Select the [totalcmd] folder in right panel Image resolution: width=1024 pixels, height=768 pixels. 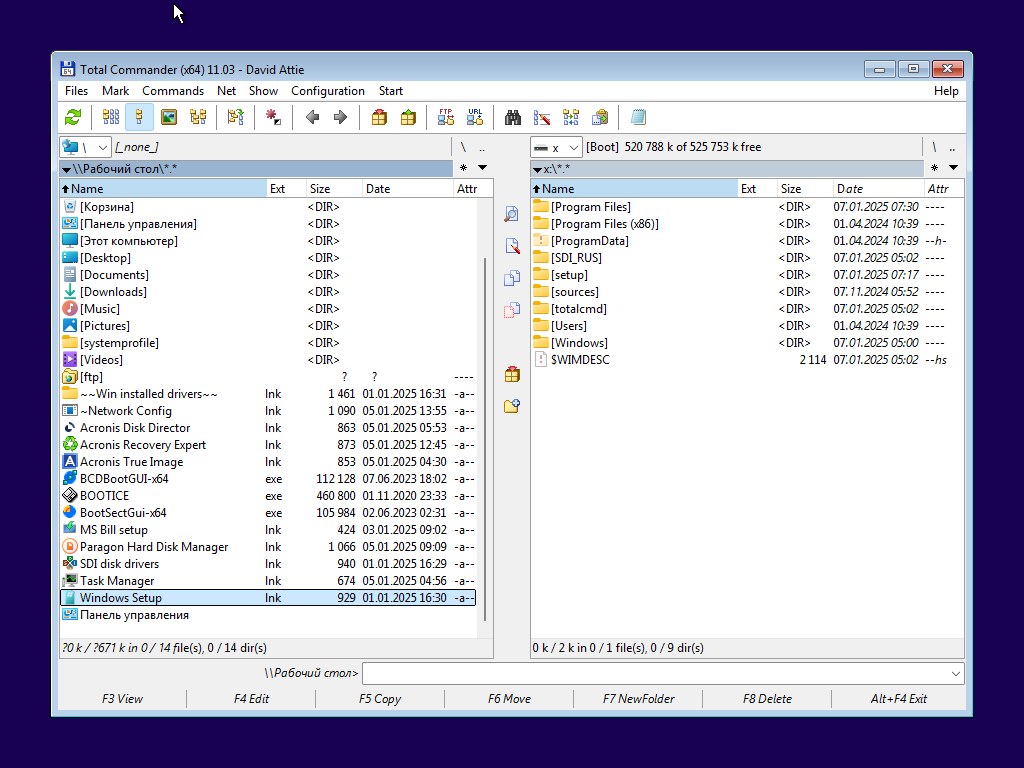(747, 309)
